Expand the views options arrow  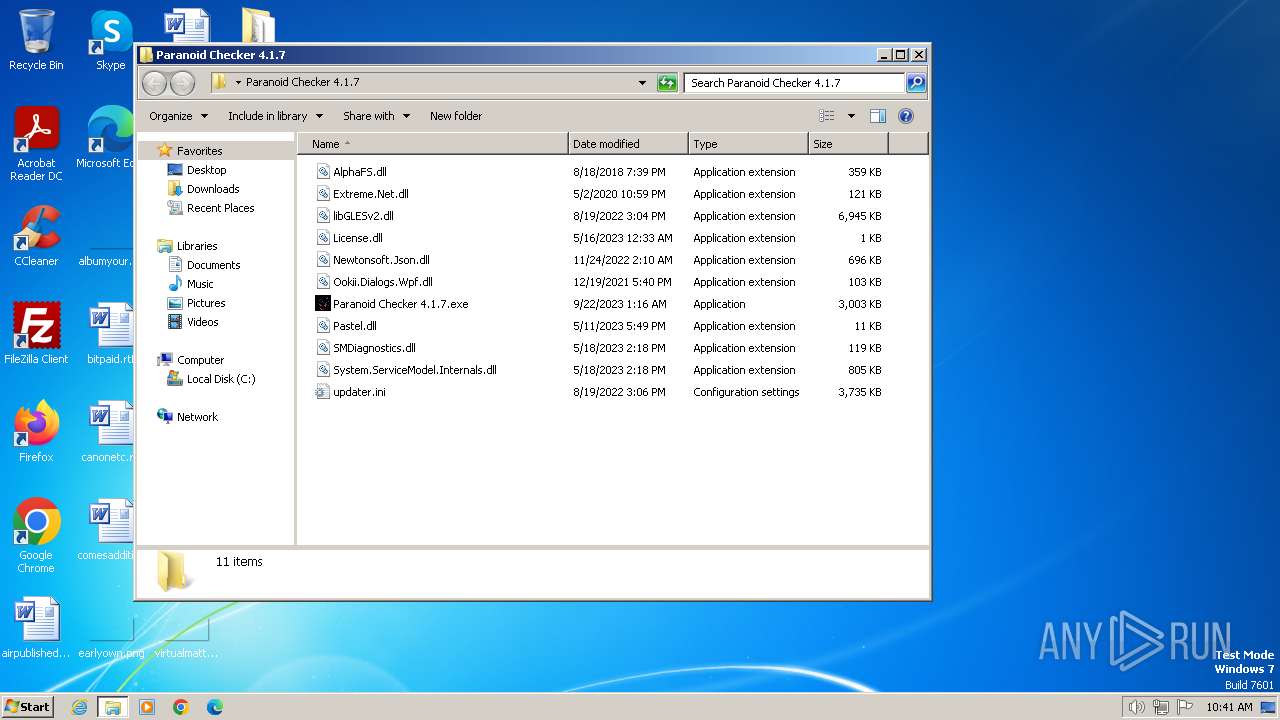(851, 116)
